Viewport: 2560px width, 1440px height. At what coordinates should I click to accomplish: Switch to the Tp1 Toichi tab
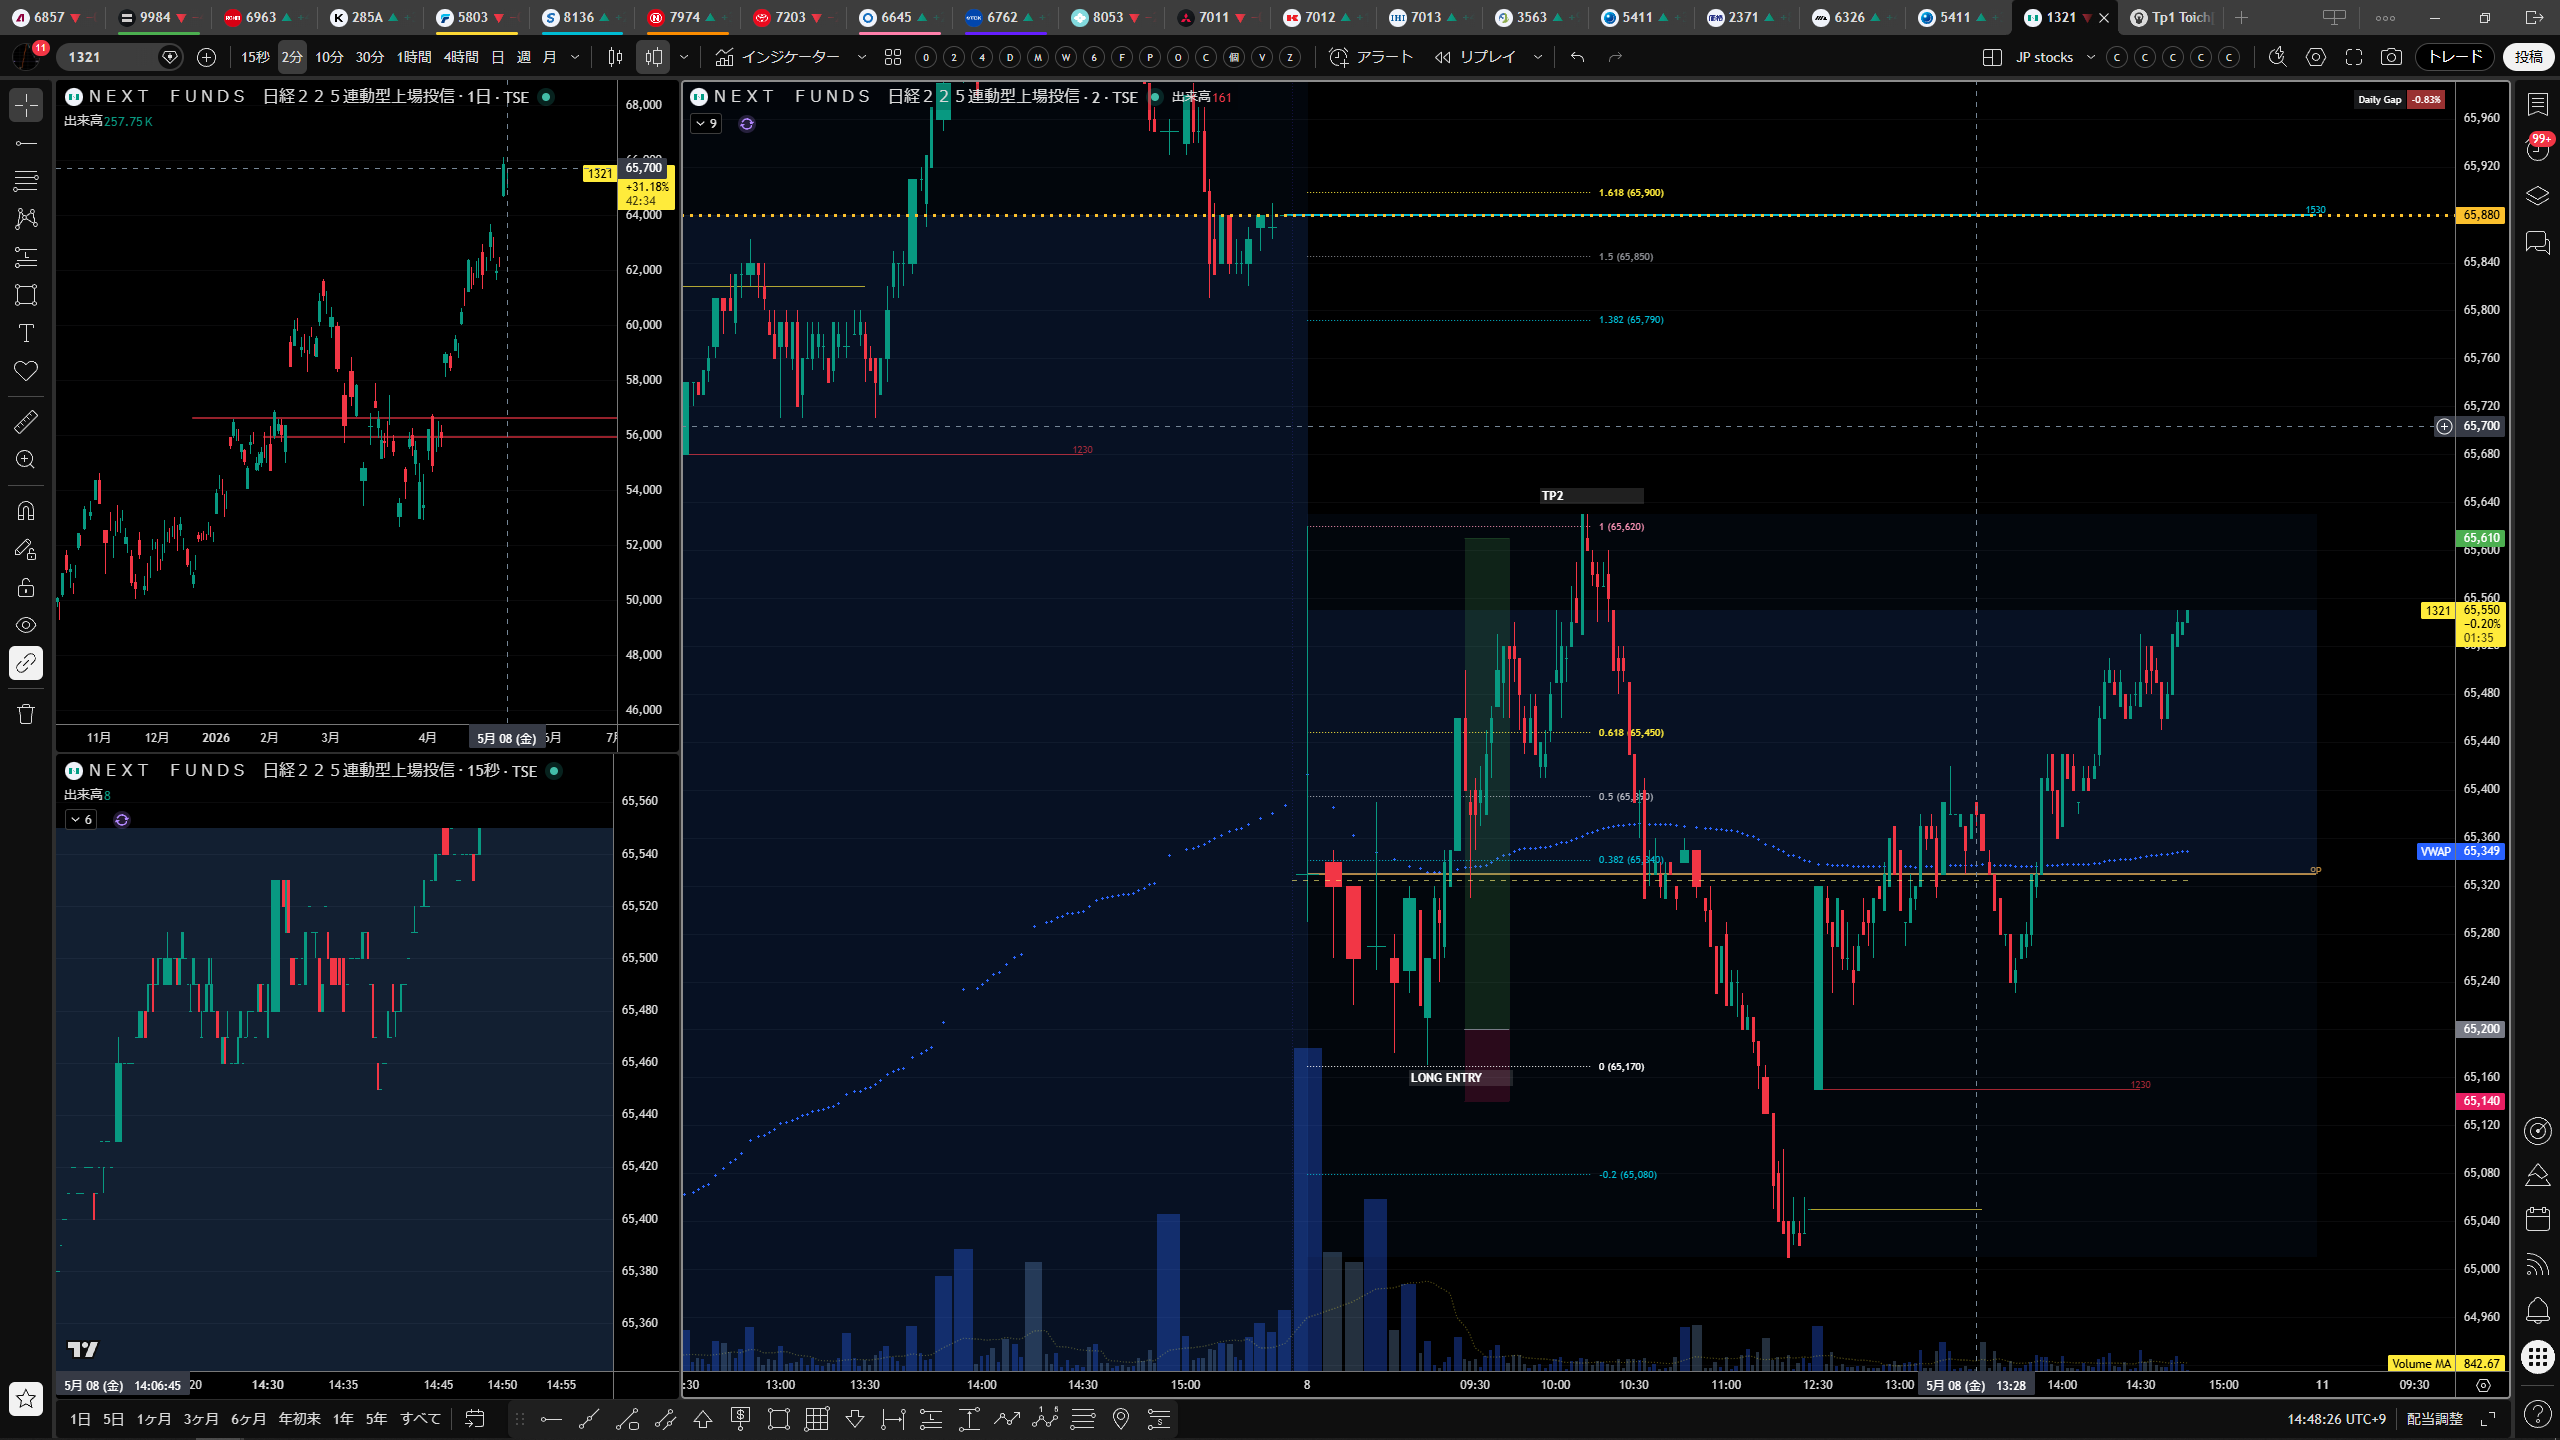2171,17
